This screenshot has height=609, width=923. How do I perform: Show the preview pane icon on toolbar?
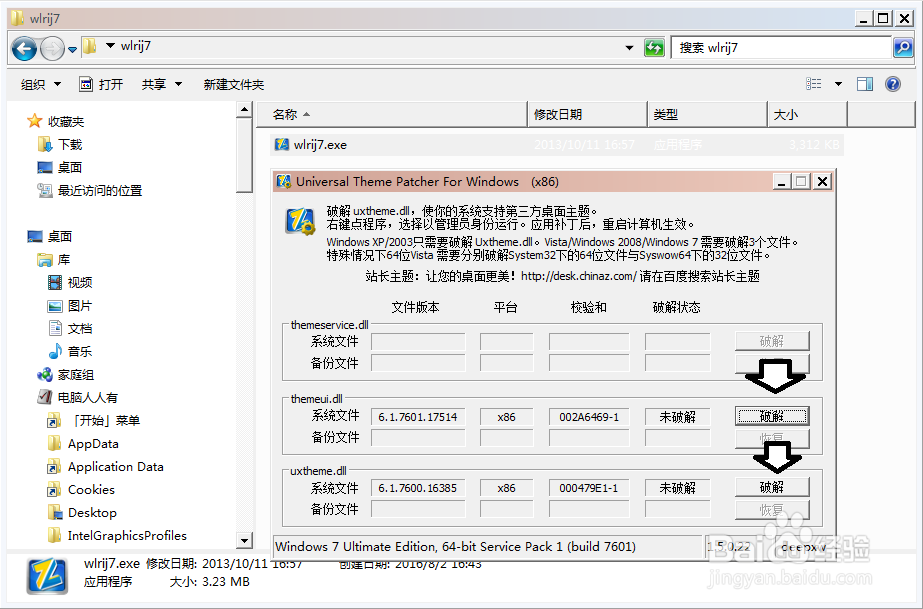pos(864,83)
